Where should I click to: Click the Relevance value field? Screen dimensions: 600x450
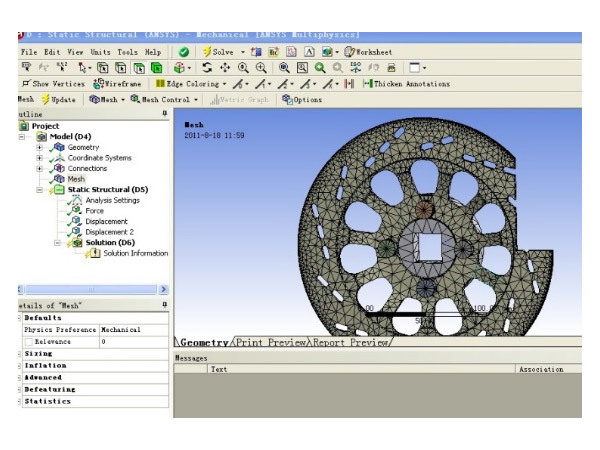pos(134,342)
